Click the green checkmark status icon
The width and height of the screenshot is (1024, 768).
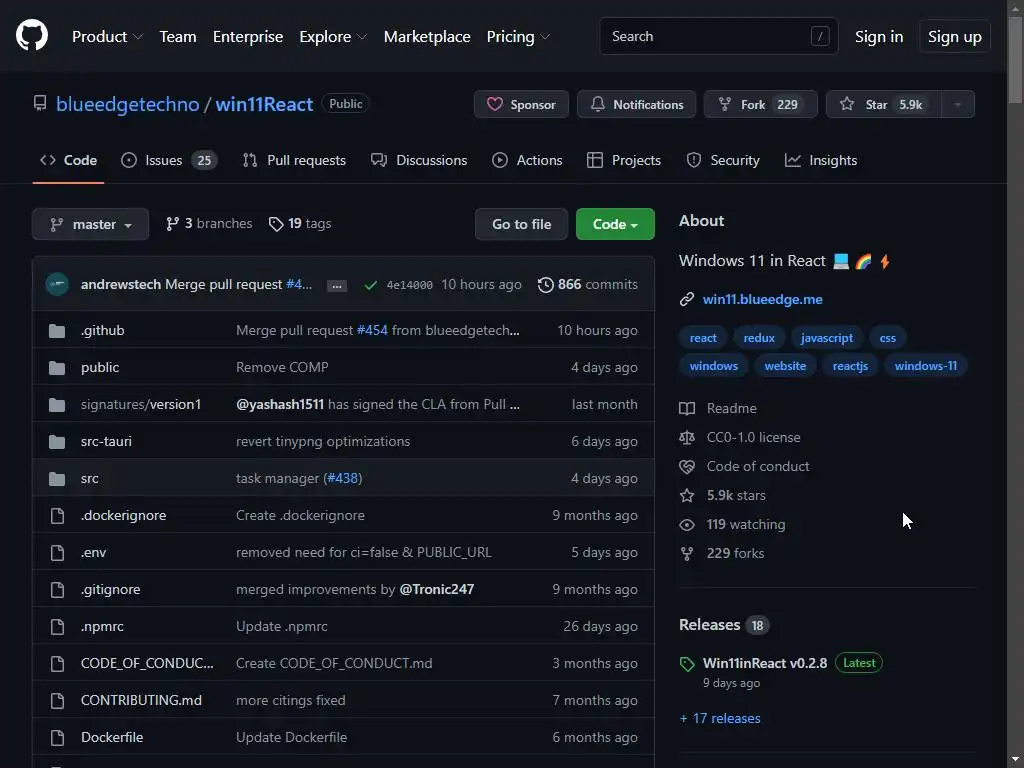click(x=370, y=285)
